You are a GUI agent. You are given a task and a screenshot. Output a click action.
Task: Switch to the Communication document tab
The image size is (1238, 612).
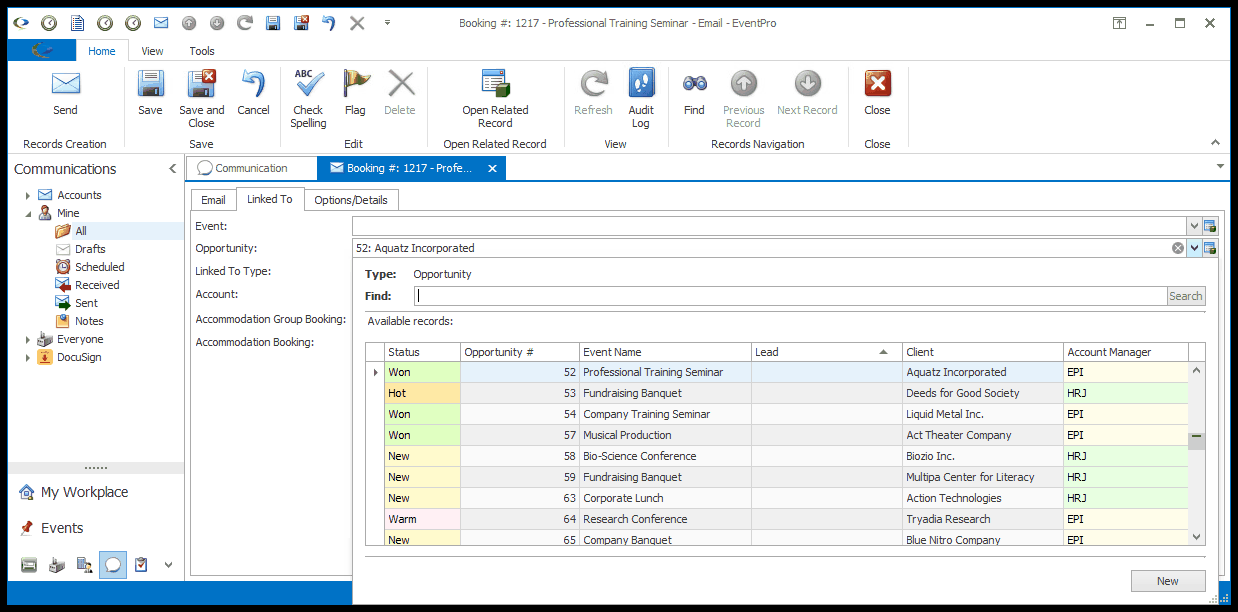(x=252, y=168)
